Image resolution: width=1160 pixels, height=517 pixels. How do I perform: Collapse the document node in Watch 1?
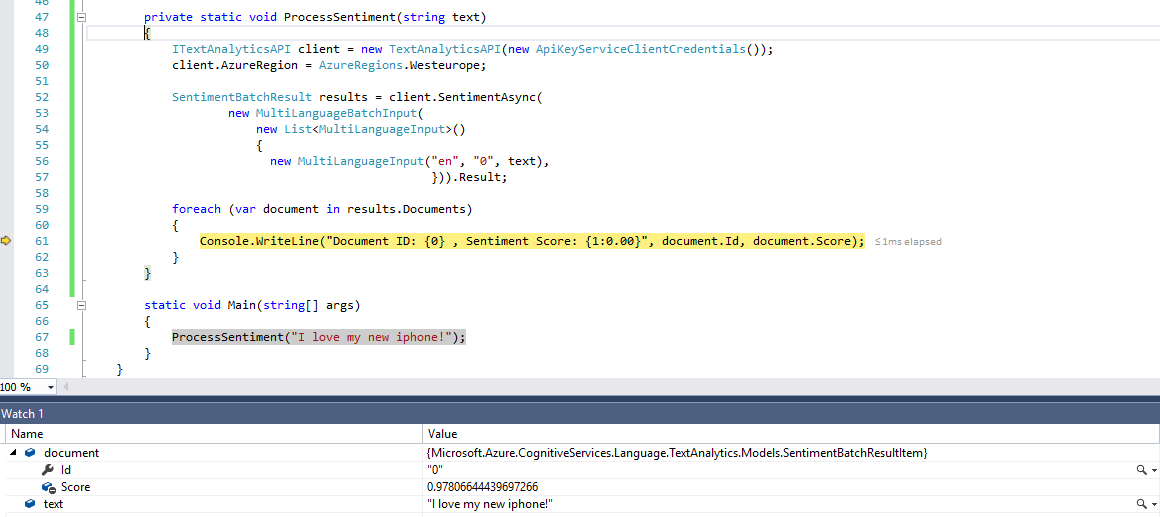click(x=15, y=453)
